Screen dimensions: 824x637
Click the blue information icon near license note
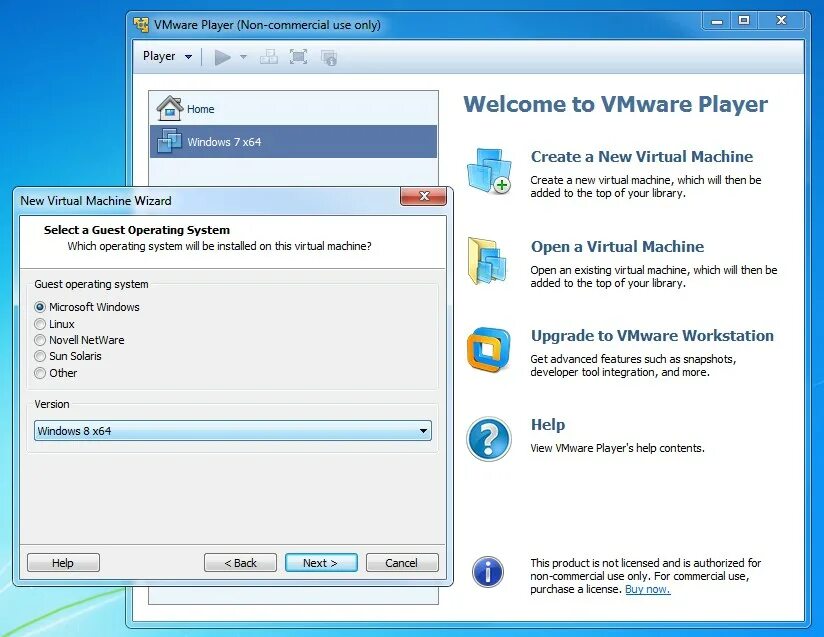click(x=488, y=572)
